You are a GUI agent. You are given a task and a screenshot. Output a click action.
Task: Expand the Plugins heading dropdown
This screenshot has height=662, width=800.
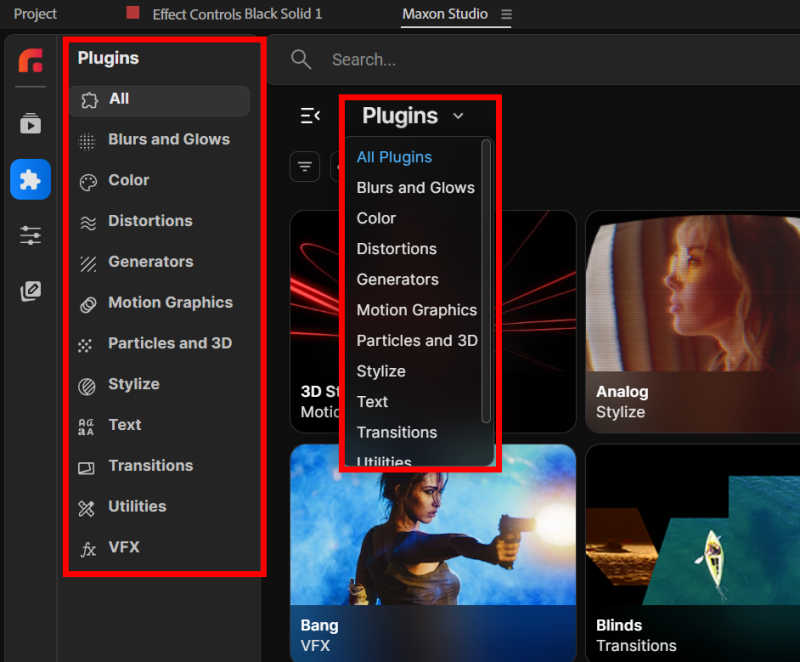tap(413, 116)
